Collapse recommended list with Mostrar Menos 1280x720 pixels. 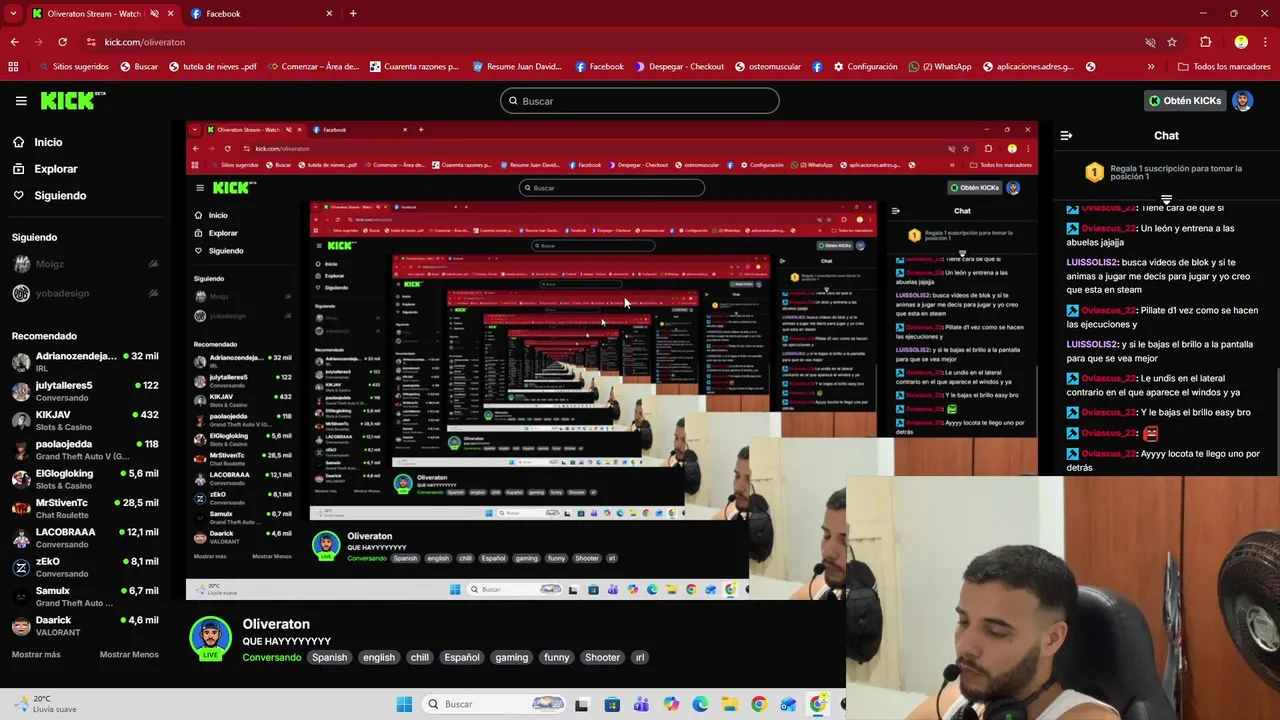(x=129, y=655)
